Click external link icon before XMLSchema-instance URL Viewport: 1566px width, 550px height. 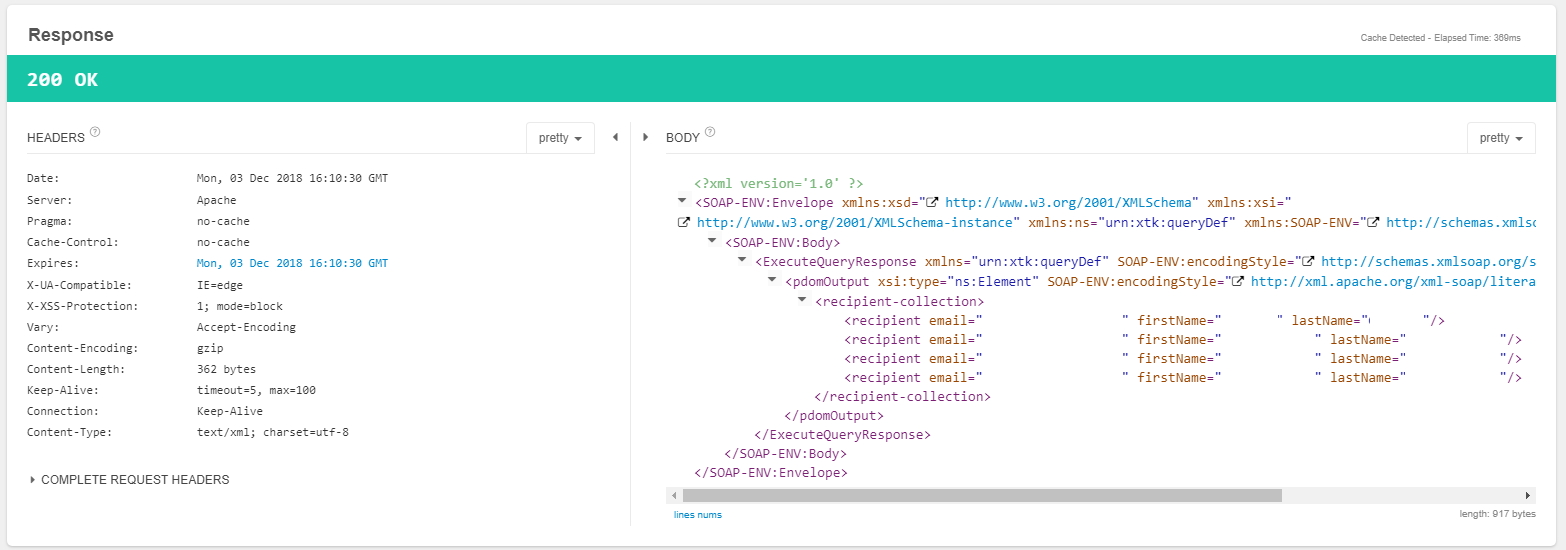point(683,222)
